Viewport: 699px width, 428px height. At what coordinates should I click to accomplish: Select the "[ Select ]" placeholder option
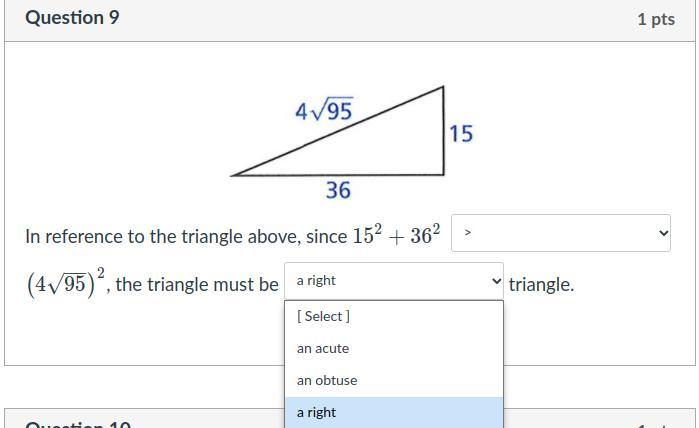323,316
